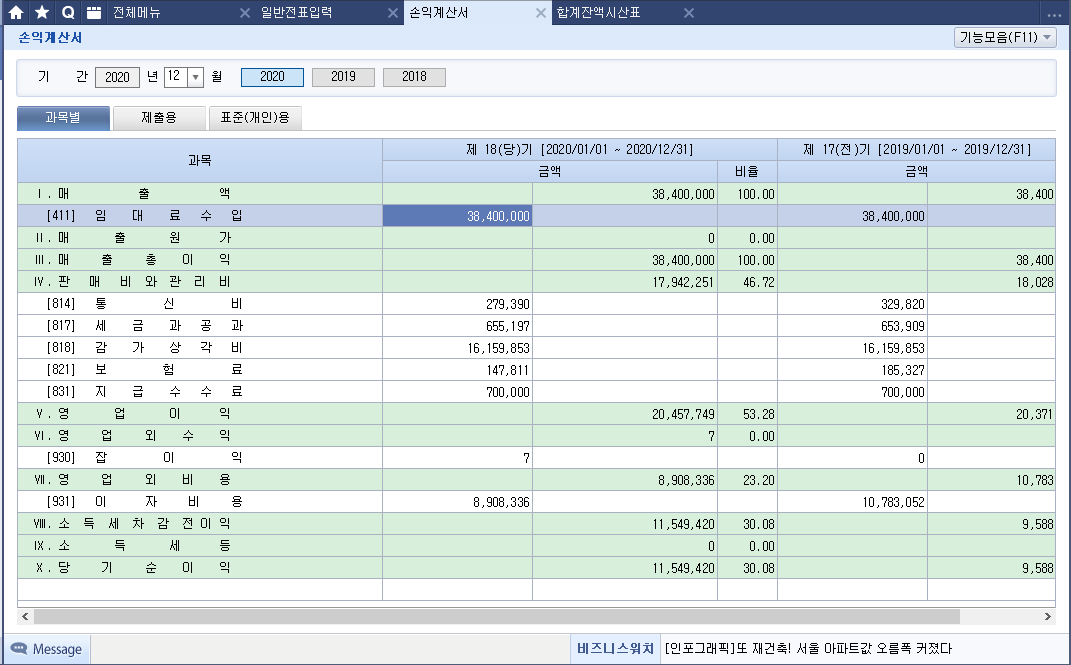This screenshot has height=665, width=1071.
Task: Click the horizontal scrollbar right arrow
Action: tap(1048, 617)
